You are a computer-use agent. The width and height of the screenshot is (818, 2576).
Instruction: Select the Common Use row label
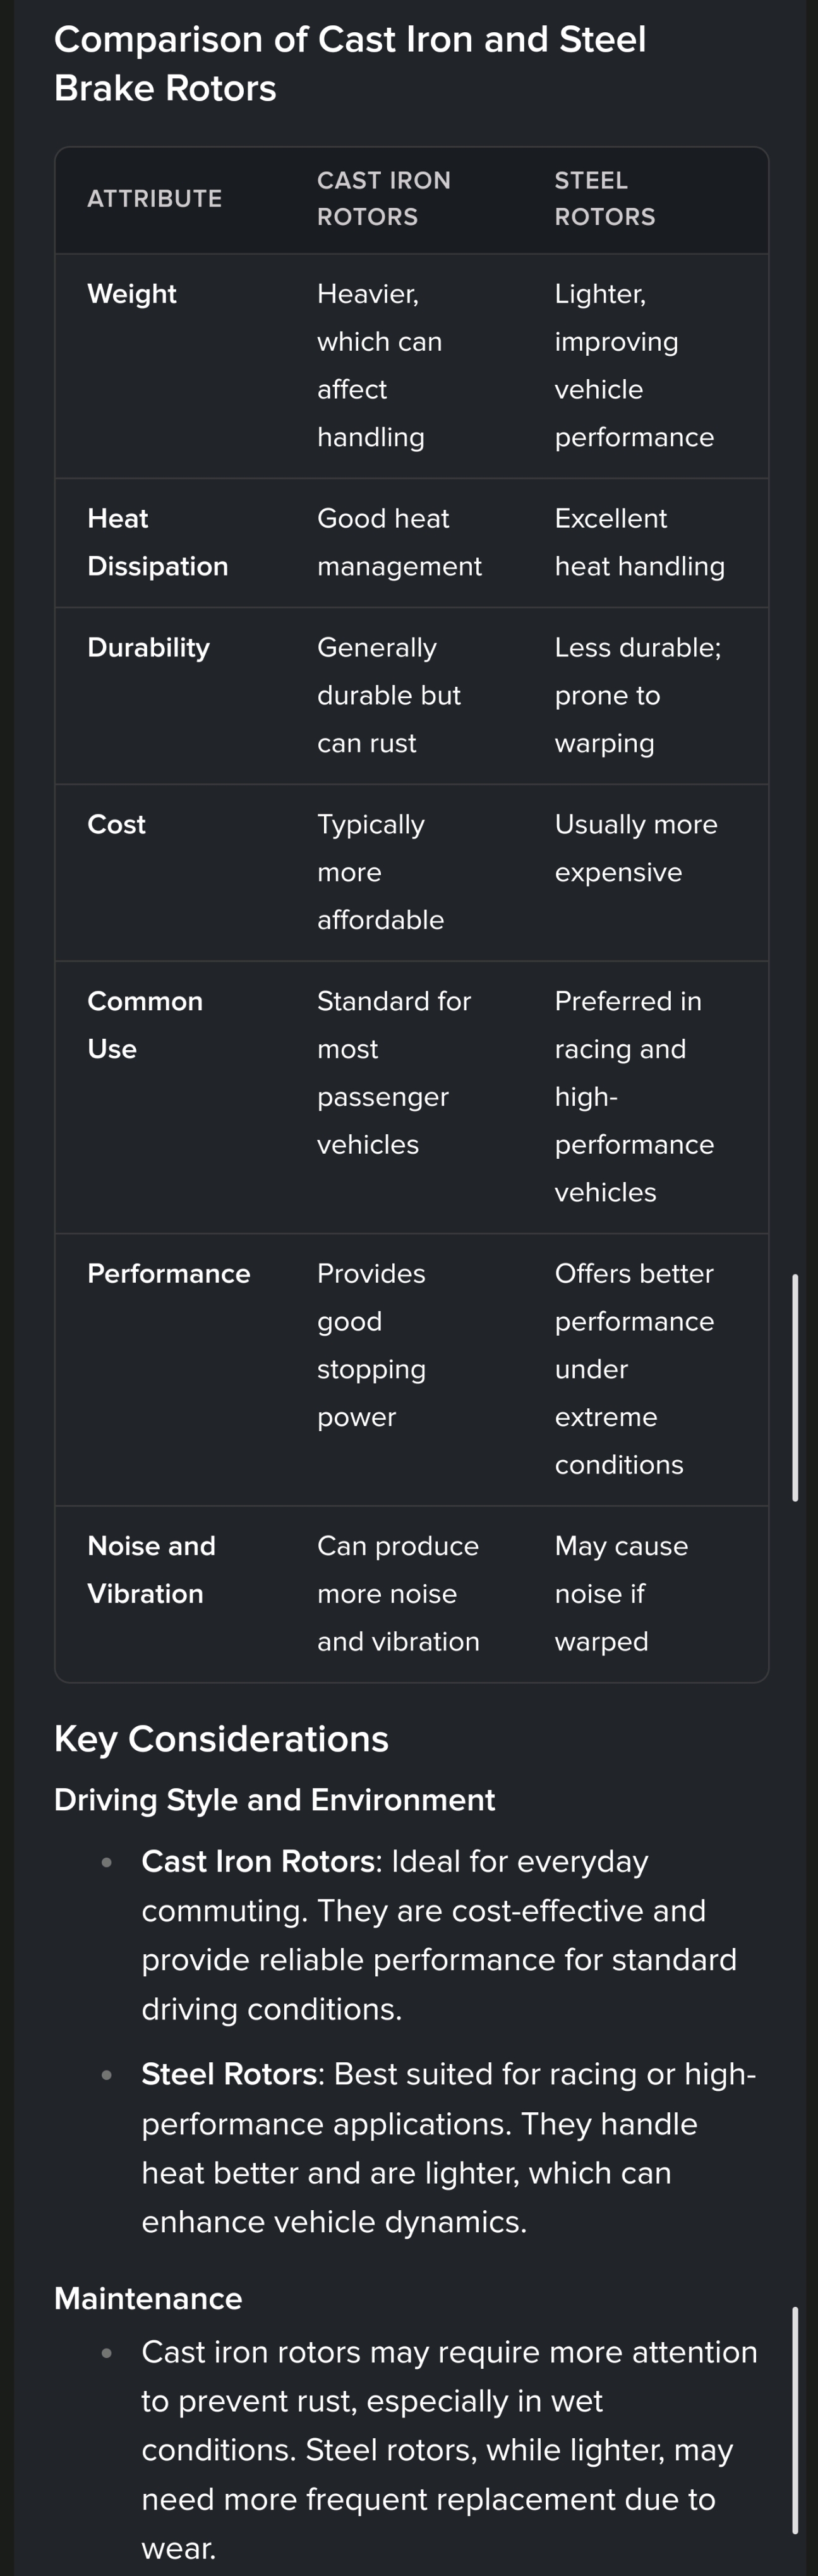click(145, 1025)
